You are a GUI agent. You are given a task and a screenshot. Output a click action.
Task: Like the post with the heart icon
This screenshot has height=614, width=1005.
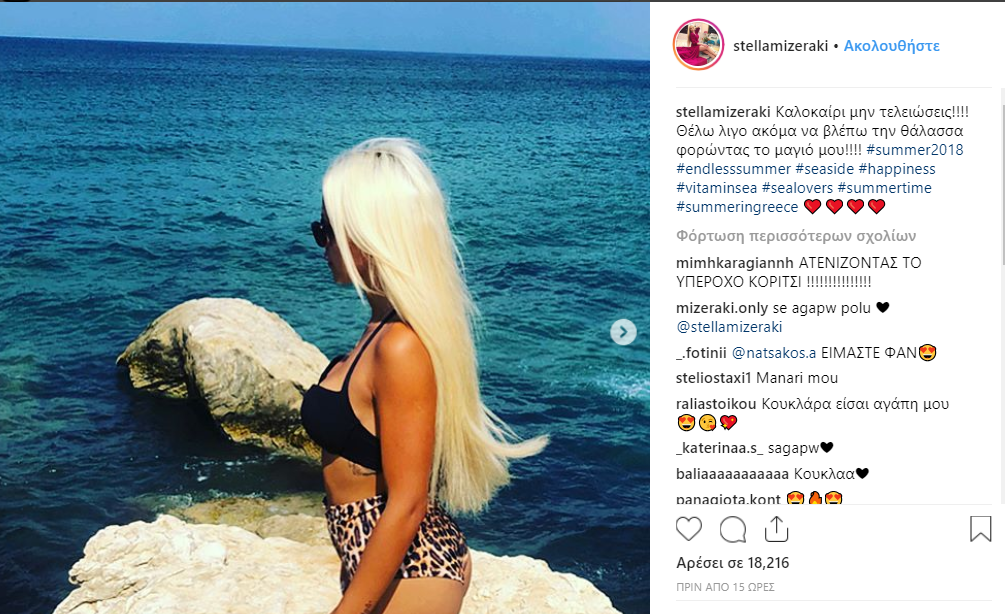click(x=689, y=529)
